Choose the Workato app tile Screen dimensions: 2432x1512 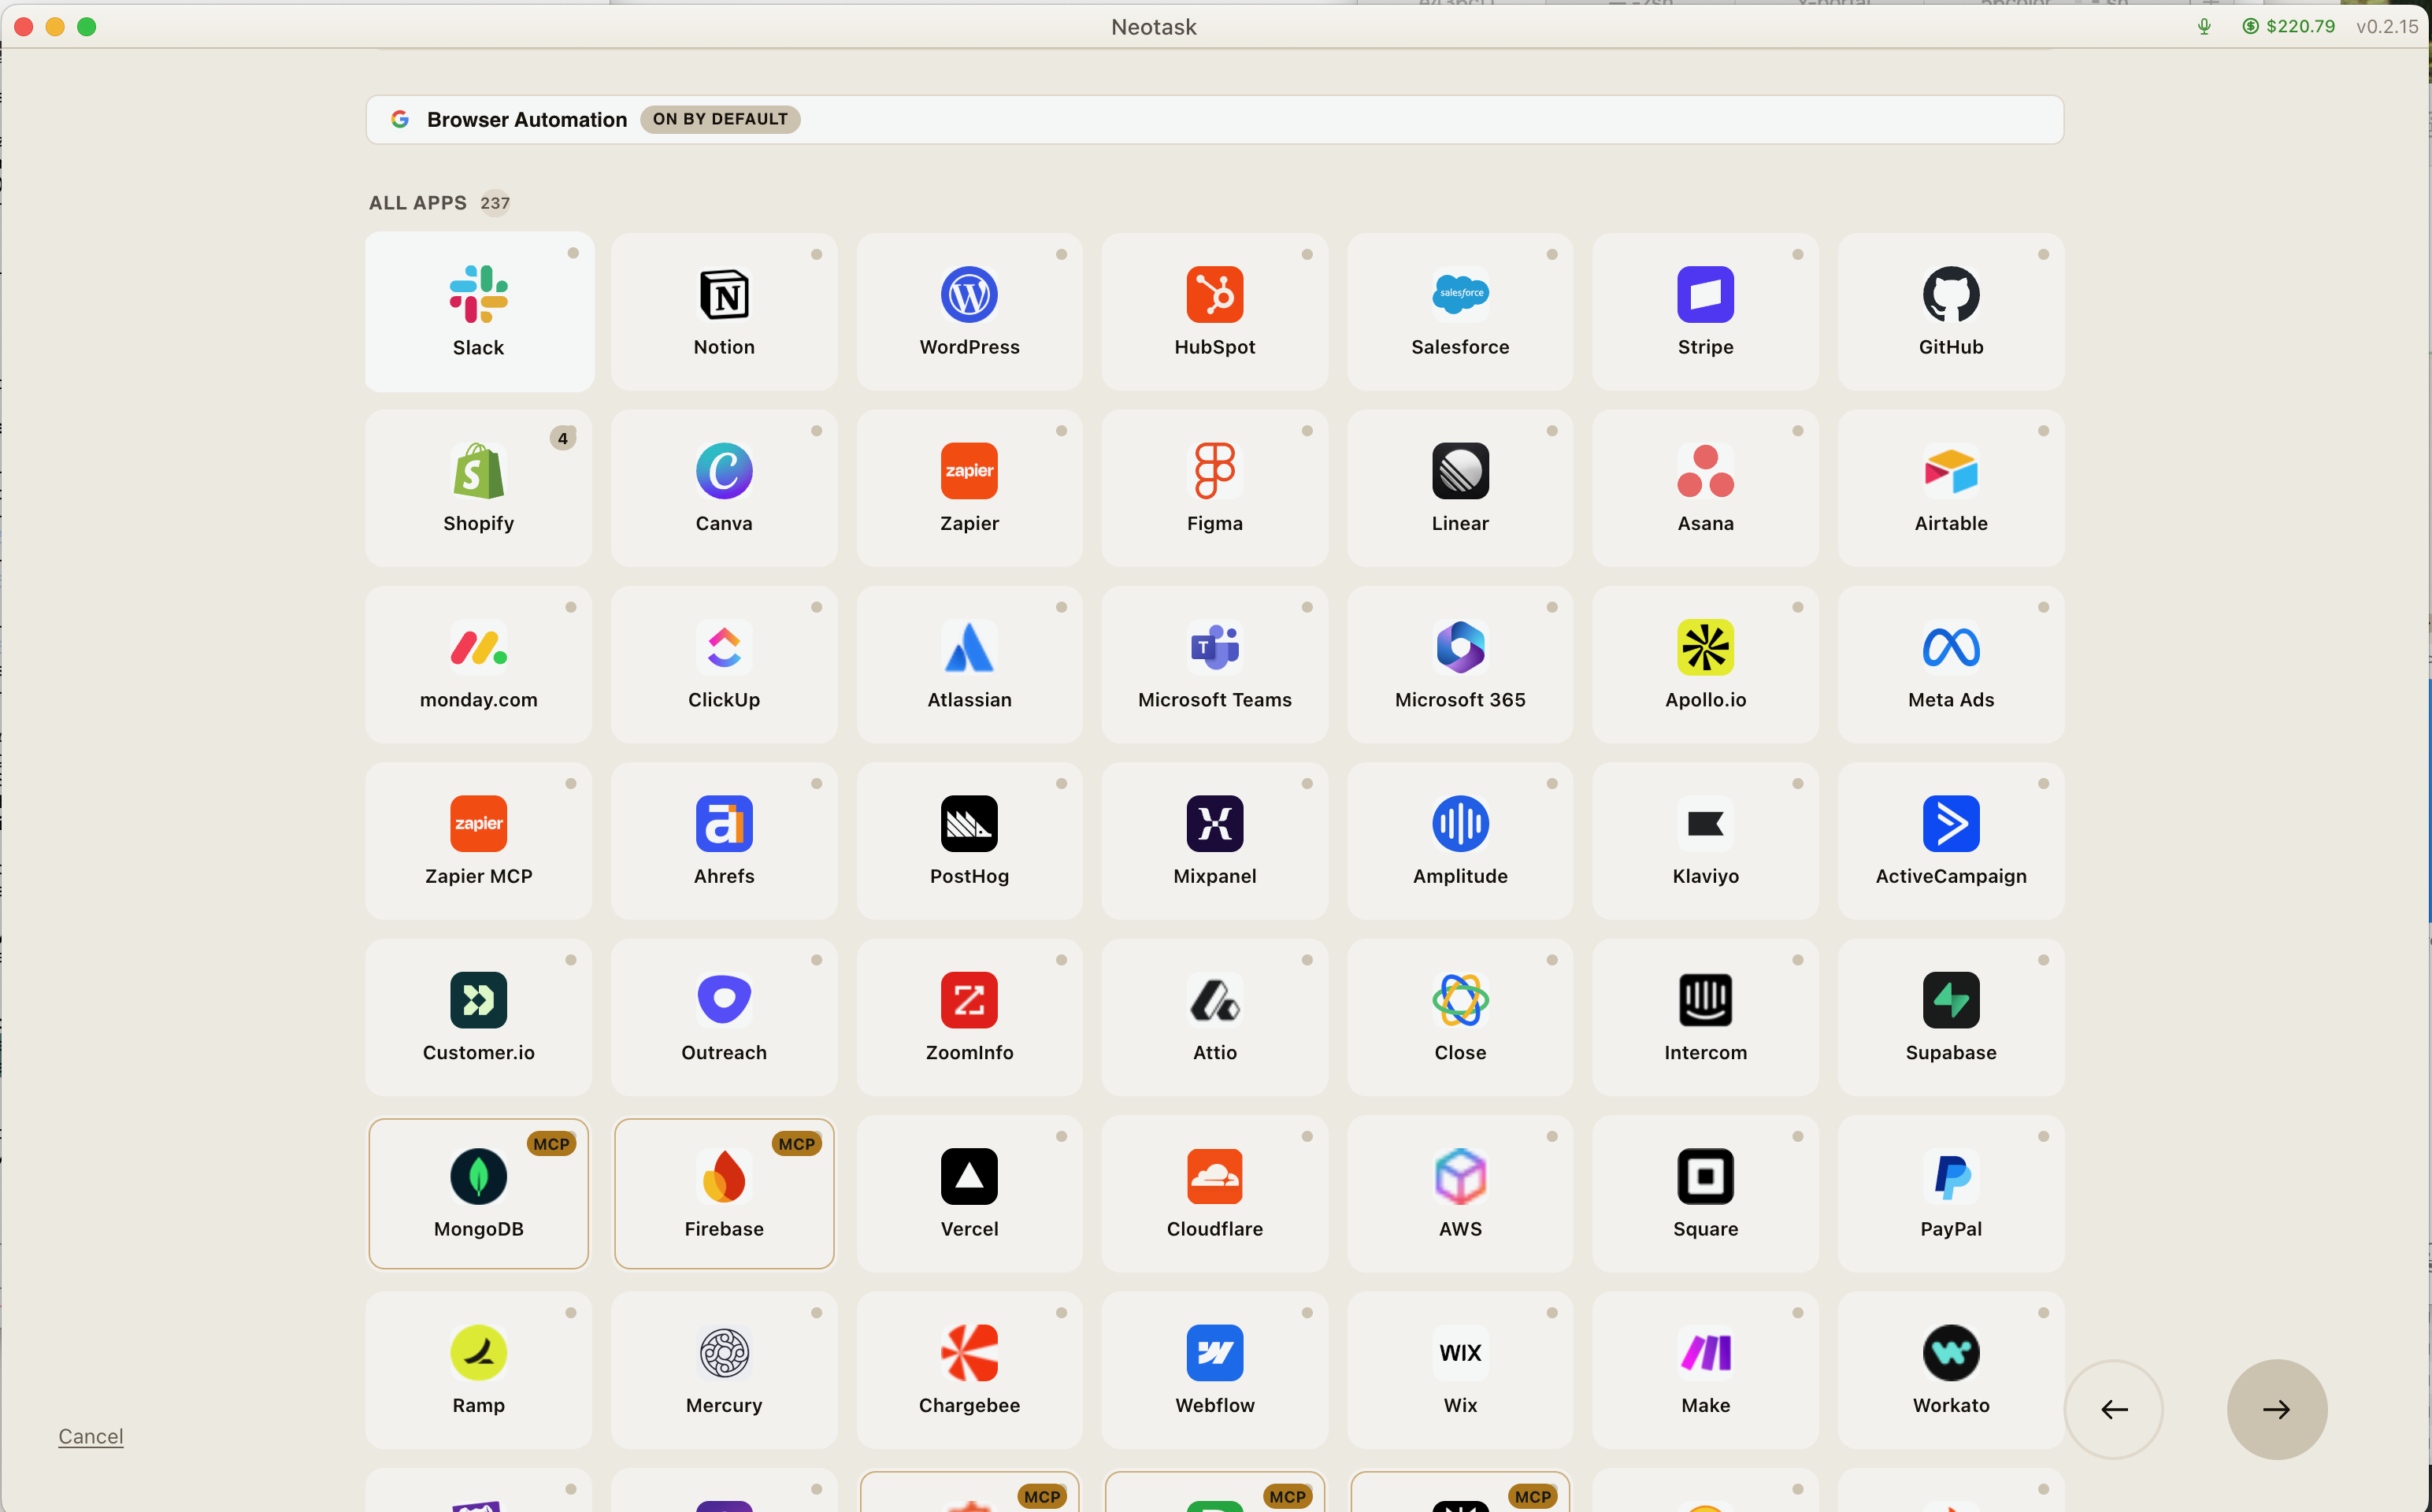(x=1951, y=1370)
